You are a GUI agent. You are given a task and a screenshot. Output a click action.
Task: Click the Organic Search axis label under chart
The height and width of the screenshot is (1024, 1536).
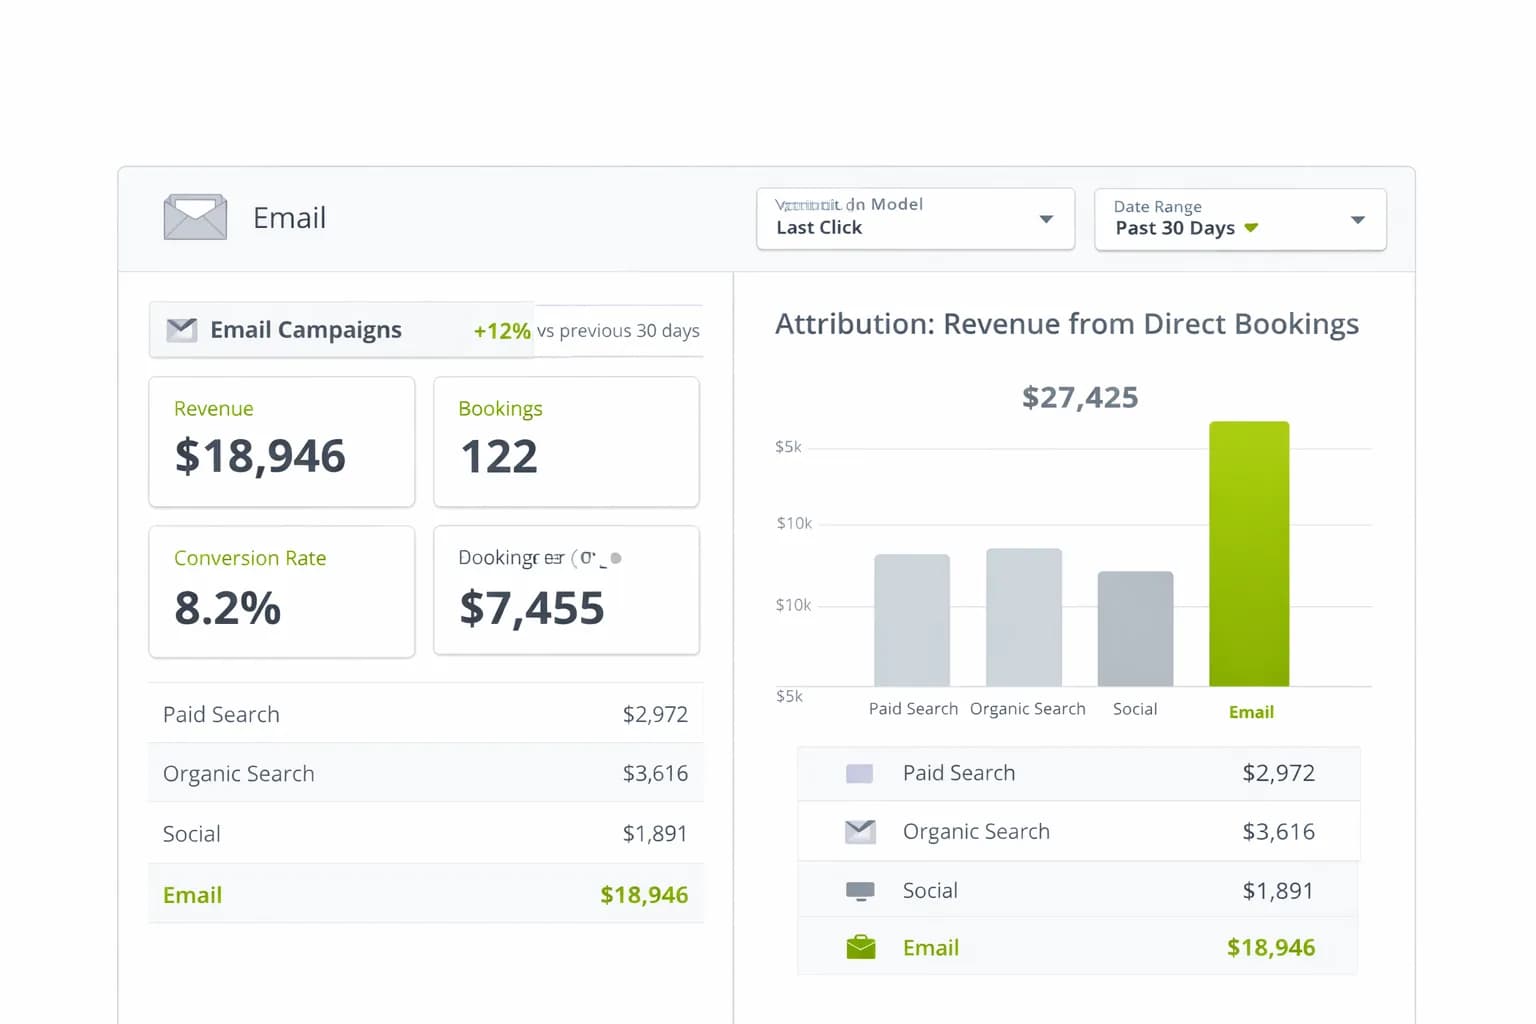tap(1028, 709)
